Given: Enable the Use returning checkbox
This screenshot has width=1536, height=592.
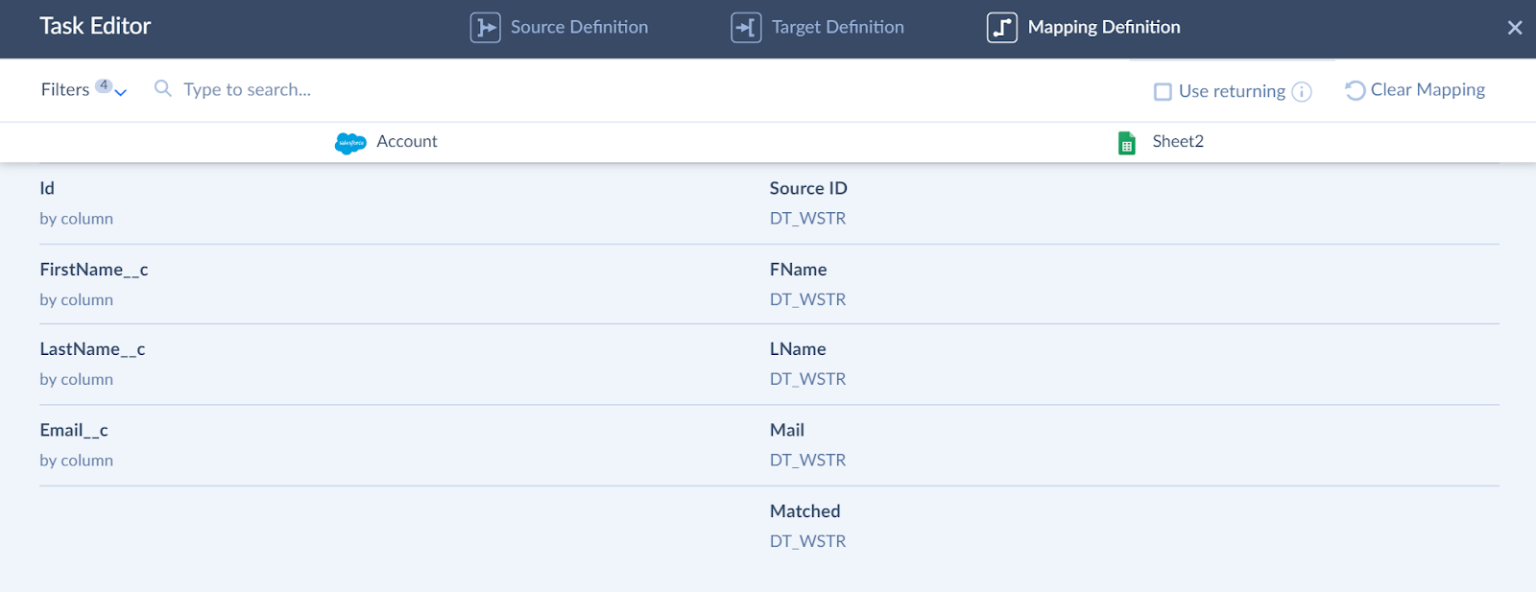Looking at the screenshot, I should (x=1163, y=92).
